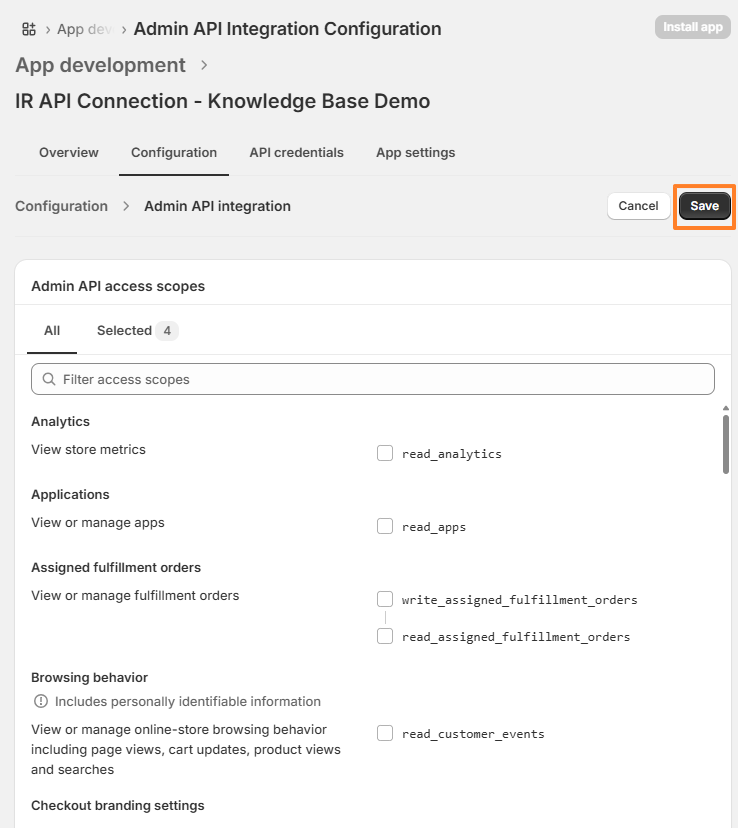Click the search magnifier icon in filter box
738x828 pixels.
pos(48,380)
